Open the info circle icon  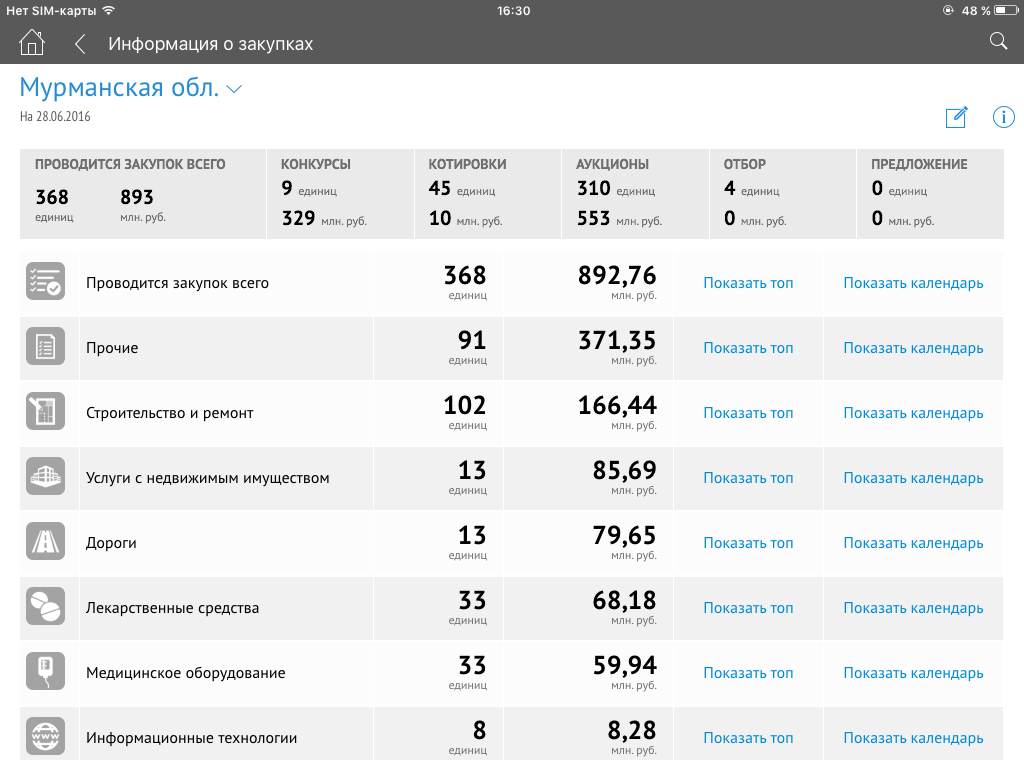tap(1003, 117)
